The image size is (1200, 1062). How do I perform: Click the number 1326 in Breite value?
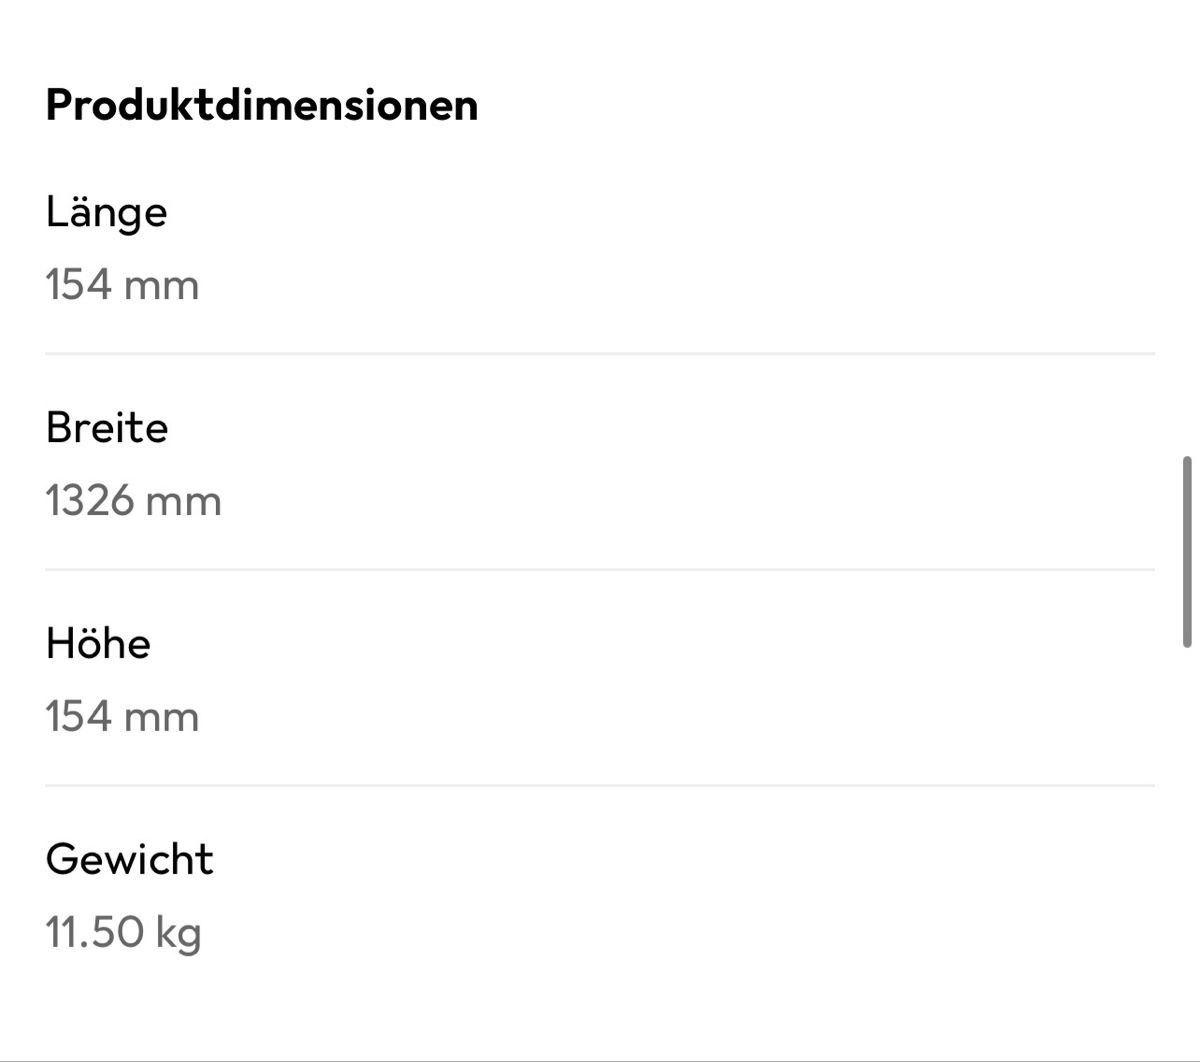(x=90, y=501)
